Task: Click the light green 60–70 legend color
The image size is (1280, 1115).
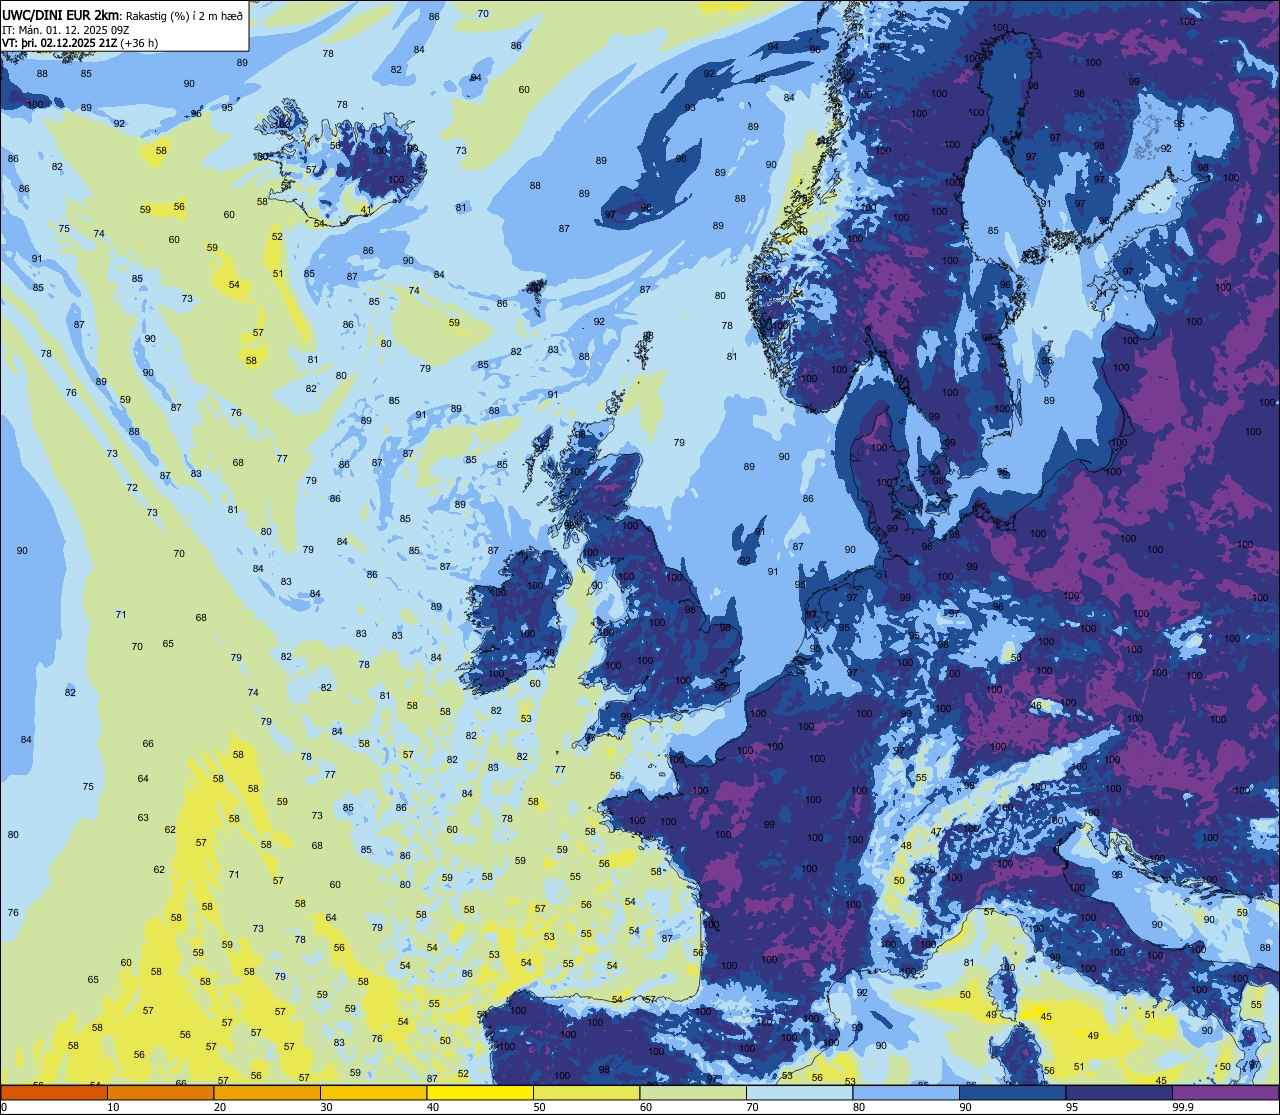Action: 693,1092
